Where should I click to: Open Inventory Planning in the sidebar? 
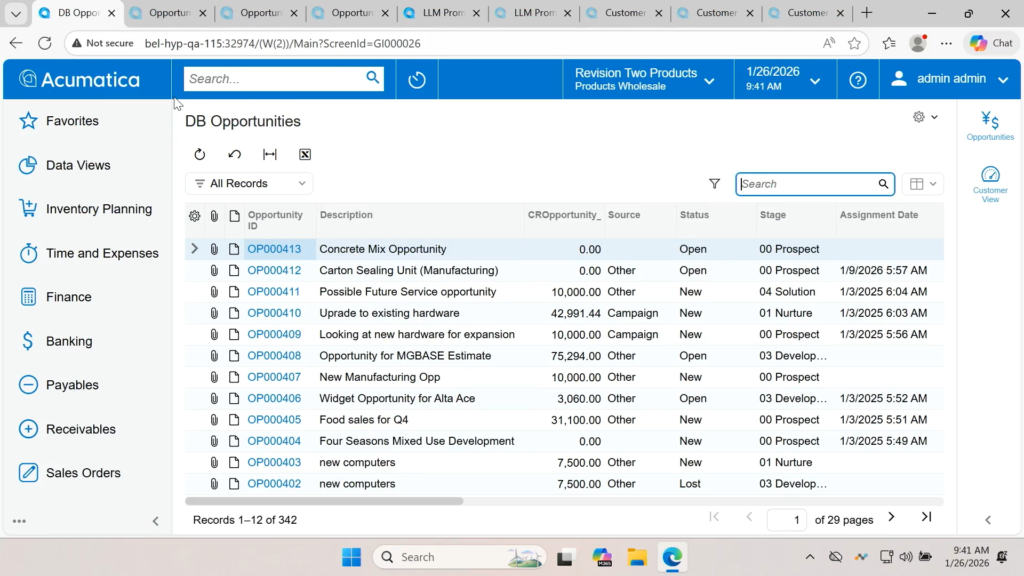[98, 209]
